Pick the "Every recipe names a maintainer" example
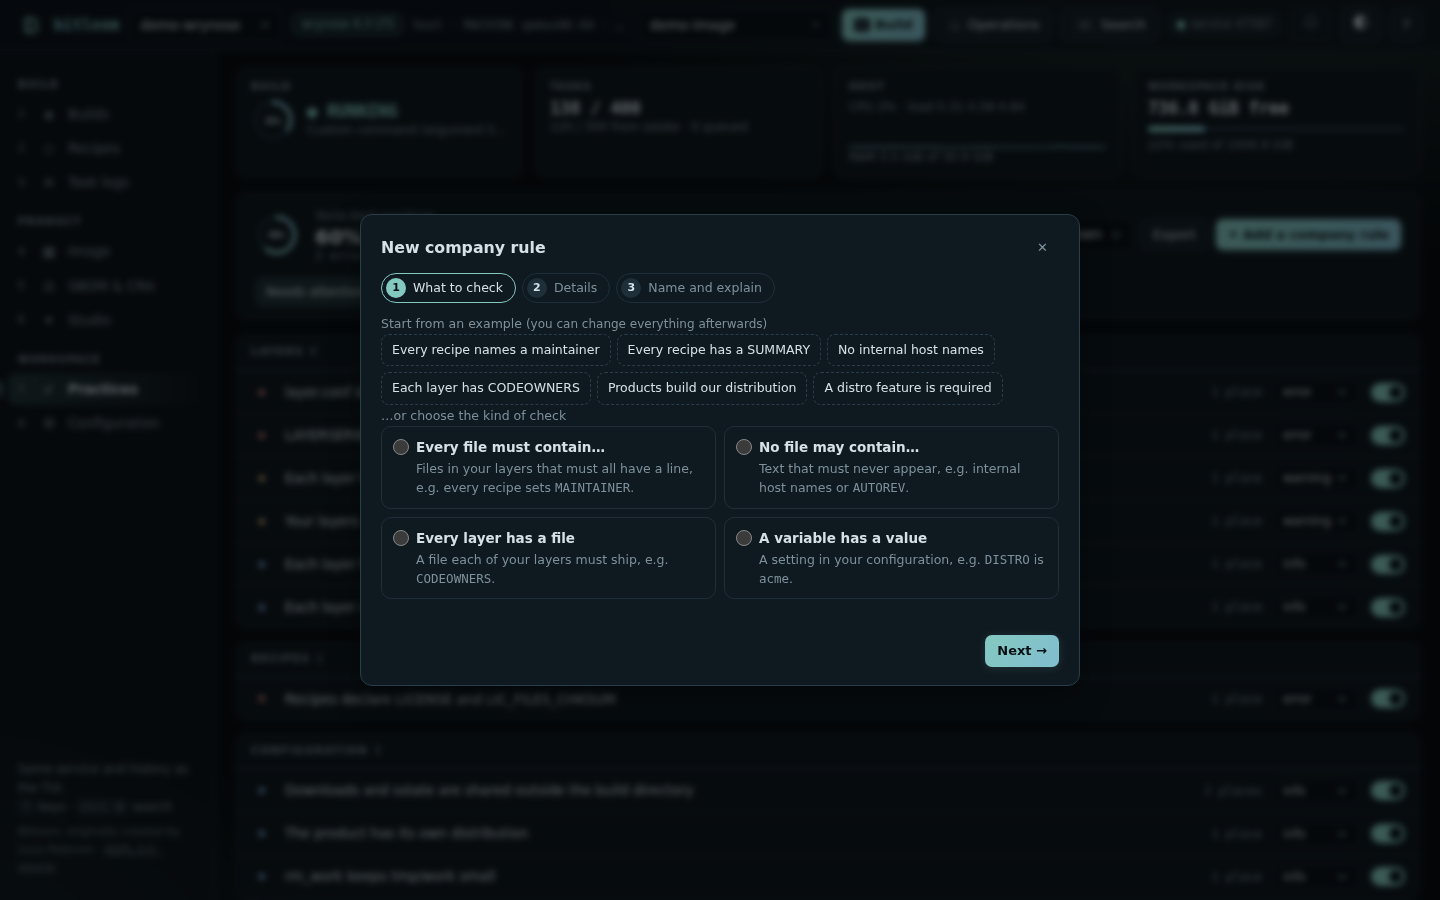The width and height of the screenshot is (1440, 900). pos(496,350)
